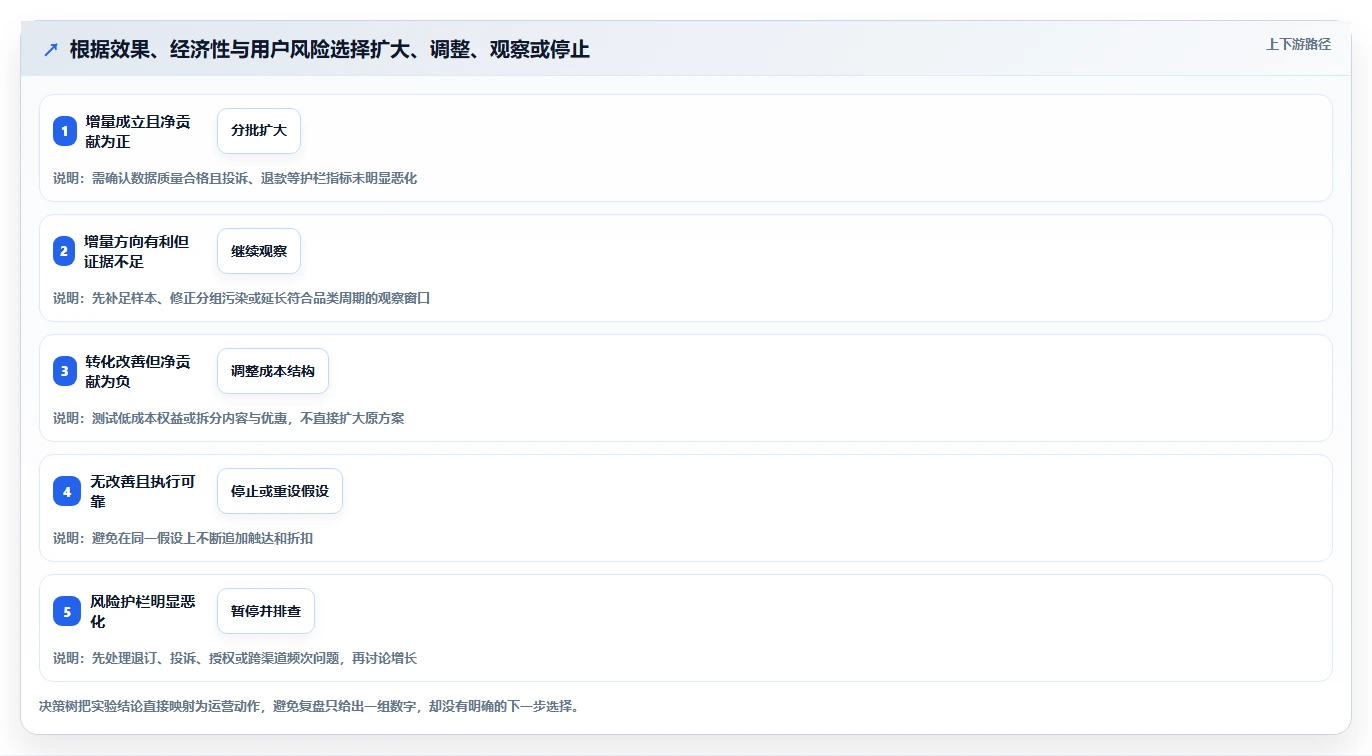Image resolution: width=1372 pixels, height=756 pixels.
Task: Click the panel heading 根据效果、经济性与用户风险选择
Action: [x=330, y=49]
